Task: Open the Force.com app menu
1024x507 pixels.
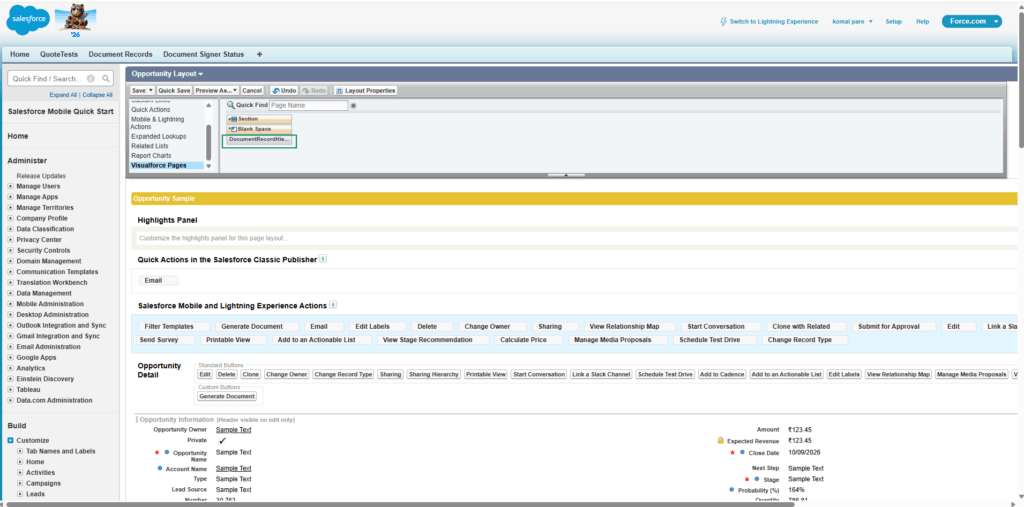Action: pos(971,22)
